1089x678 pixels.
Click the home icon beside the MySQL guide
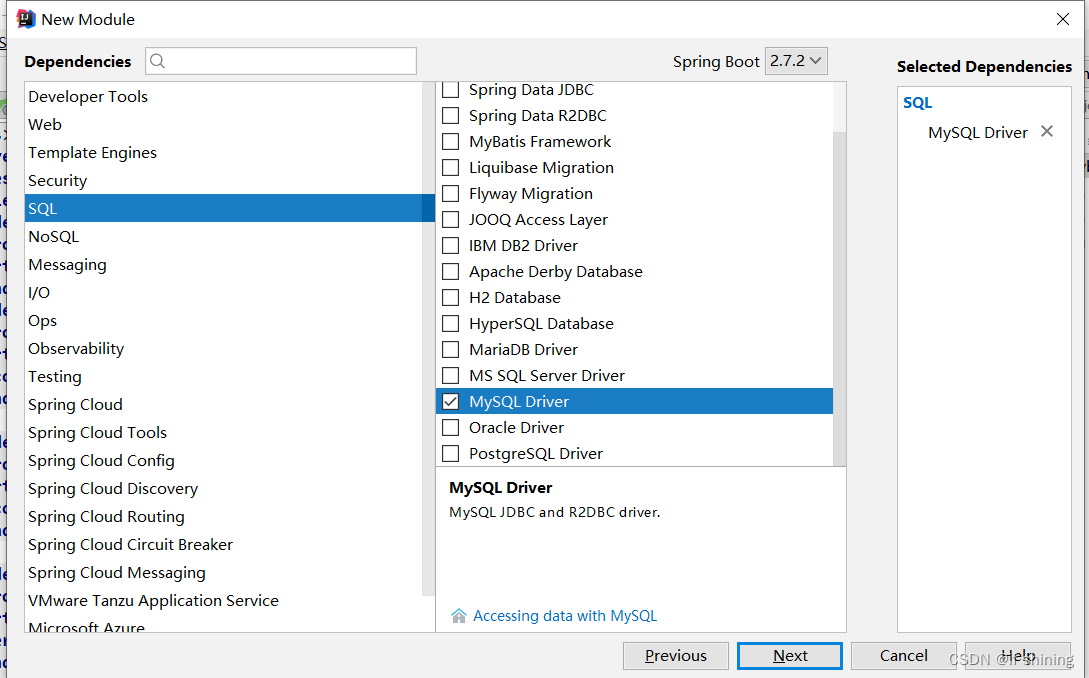tap(459, 616)
